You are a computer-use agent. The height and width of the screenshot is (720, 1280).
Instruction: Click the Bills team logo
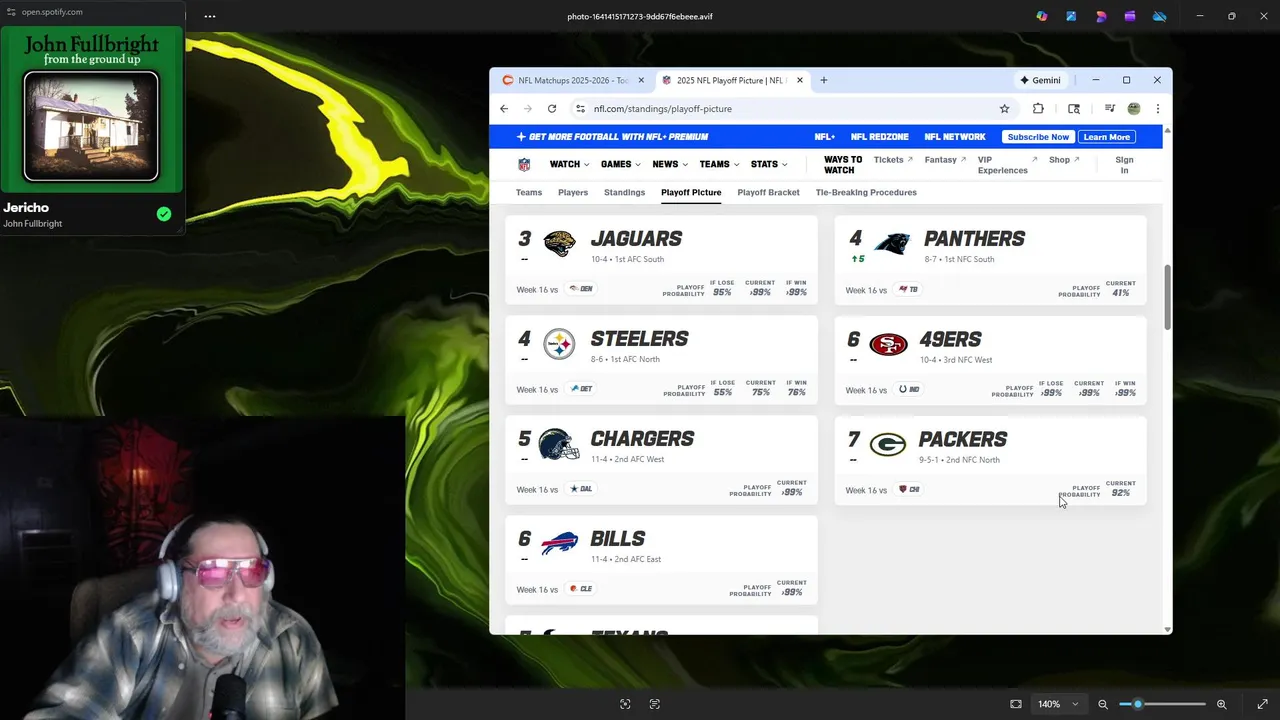pyautogui.click(x=559, y=544)
